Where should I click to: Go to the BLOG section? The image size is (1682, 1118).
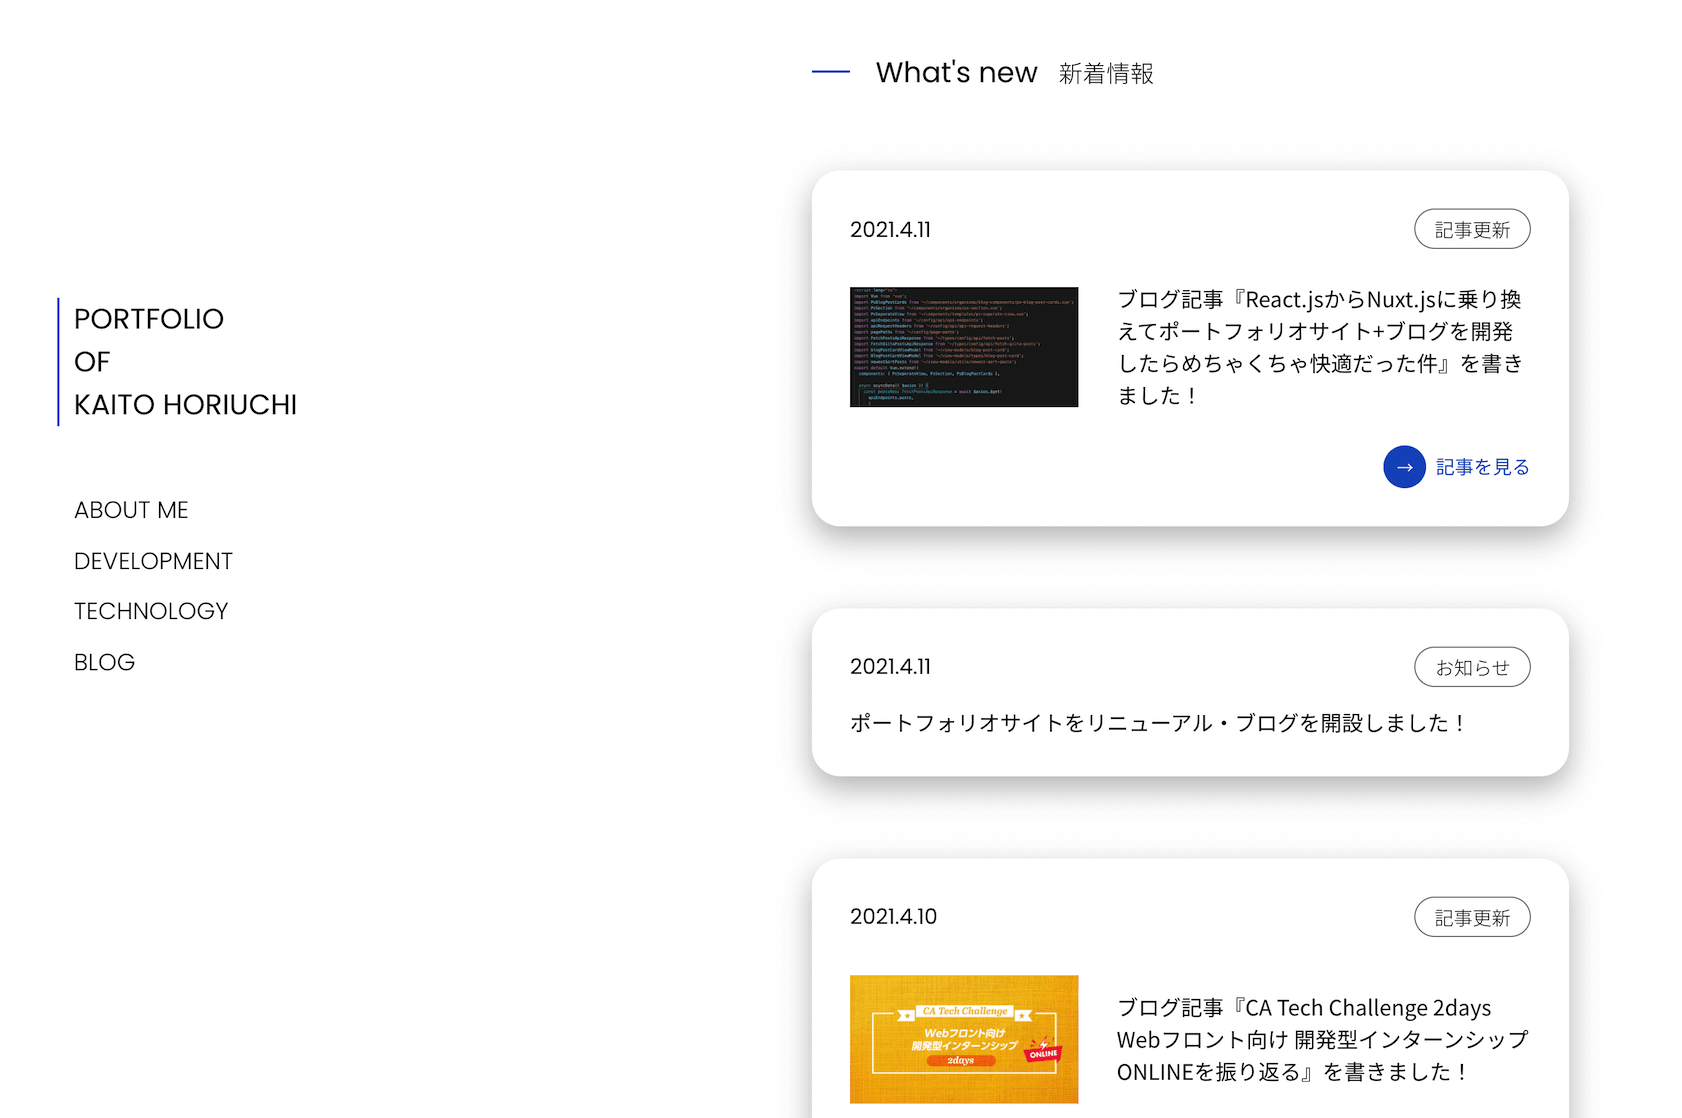pyautogui.click(x=104, y=661)
